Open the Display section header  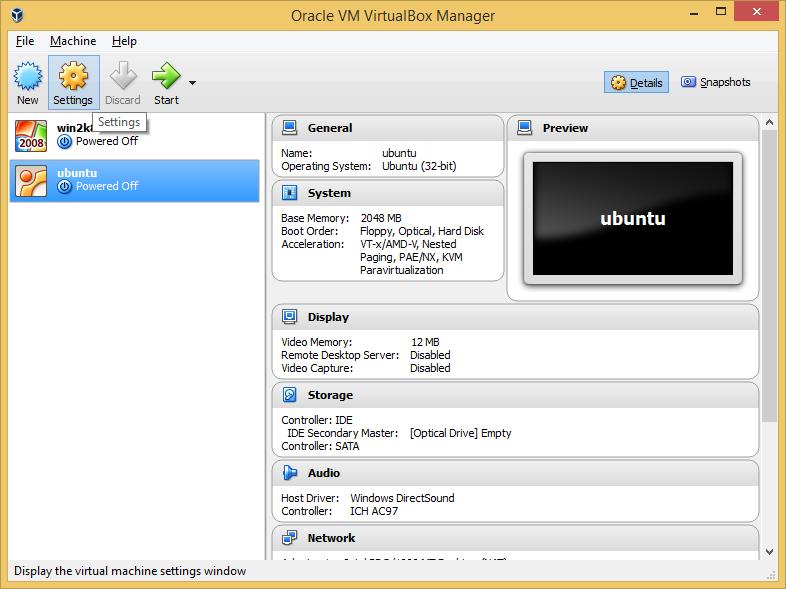point(515,317)
